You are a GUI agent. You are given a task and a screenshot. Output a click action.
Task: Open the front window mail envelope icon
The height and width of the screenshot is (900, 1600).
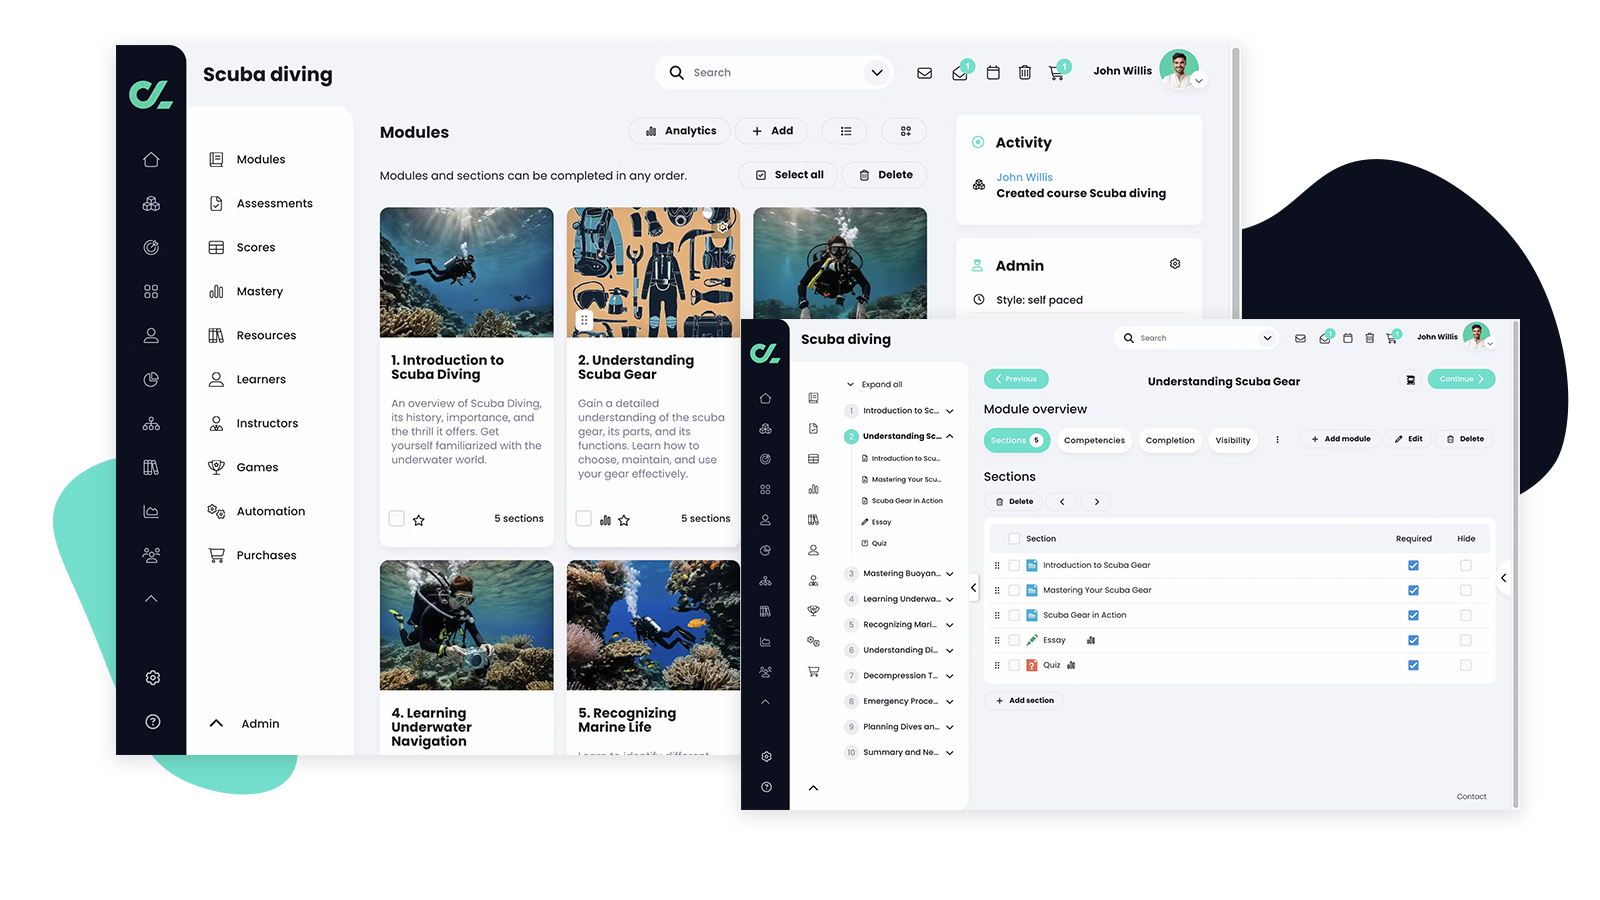(x=1300, y=338)
